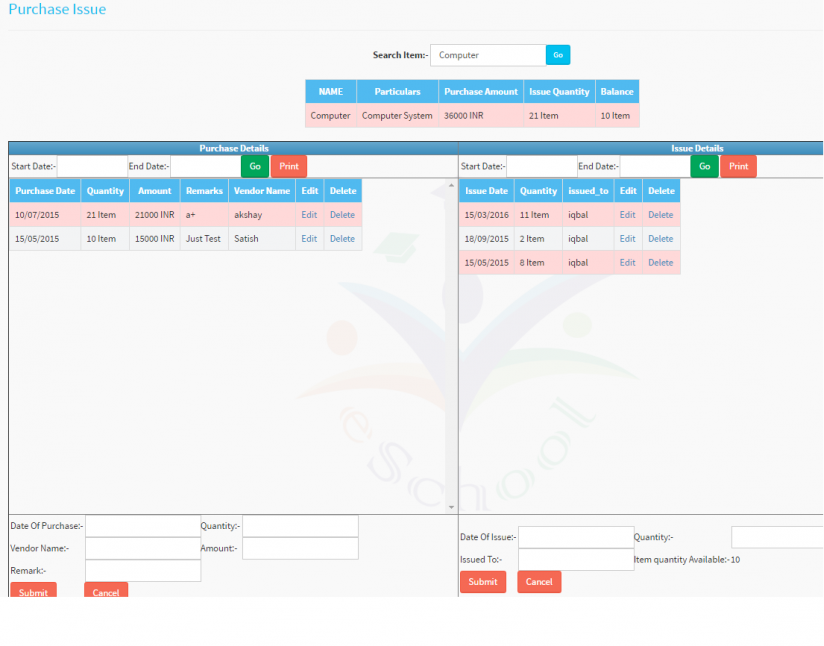Edit the 8 Item issue for iqbal
Viewport: 824px width, 646px height.
click(x=627, y=262)
